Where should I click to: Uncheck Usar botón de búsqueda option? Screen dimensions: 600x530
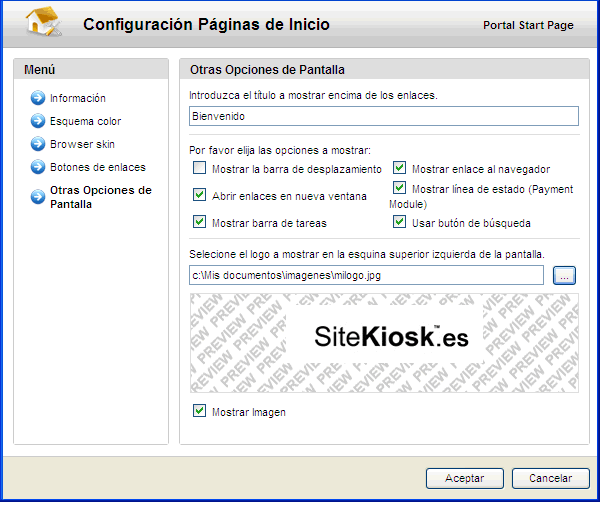(400, 222)
